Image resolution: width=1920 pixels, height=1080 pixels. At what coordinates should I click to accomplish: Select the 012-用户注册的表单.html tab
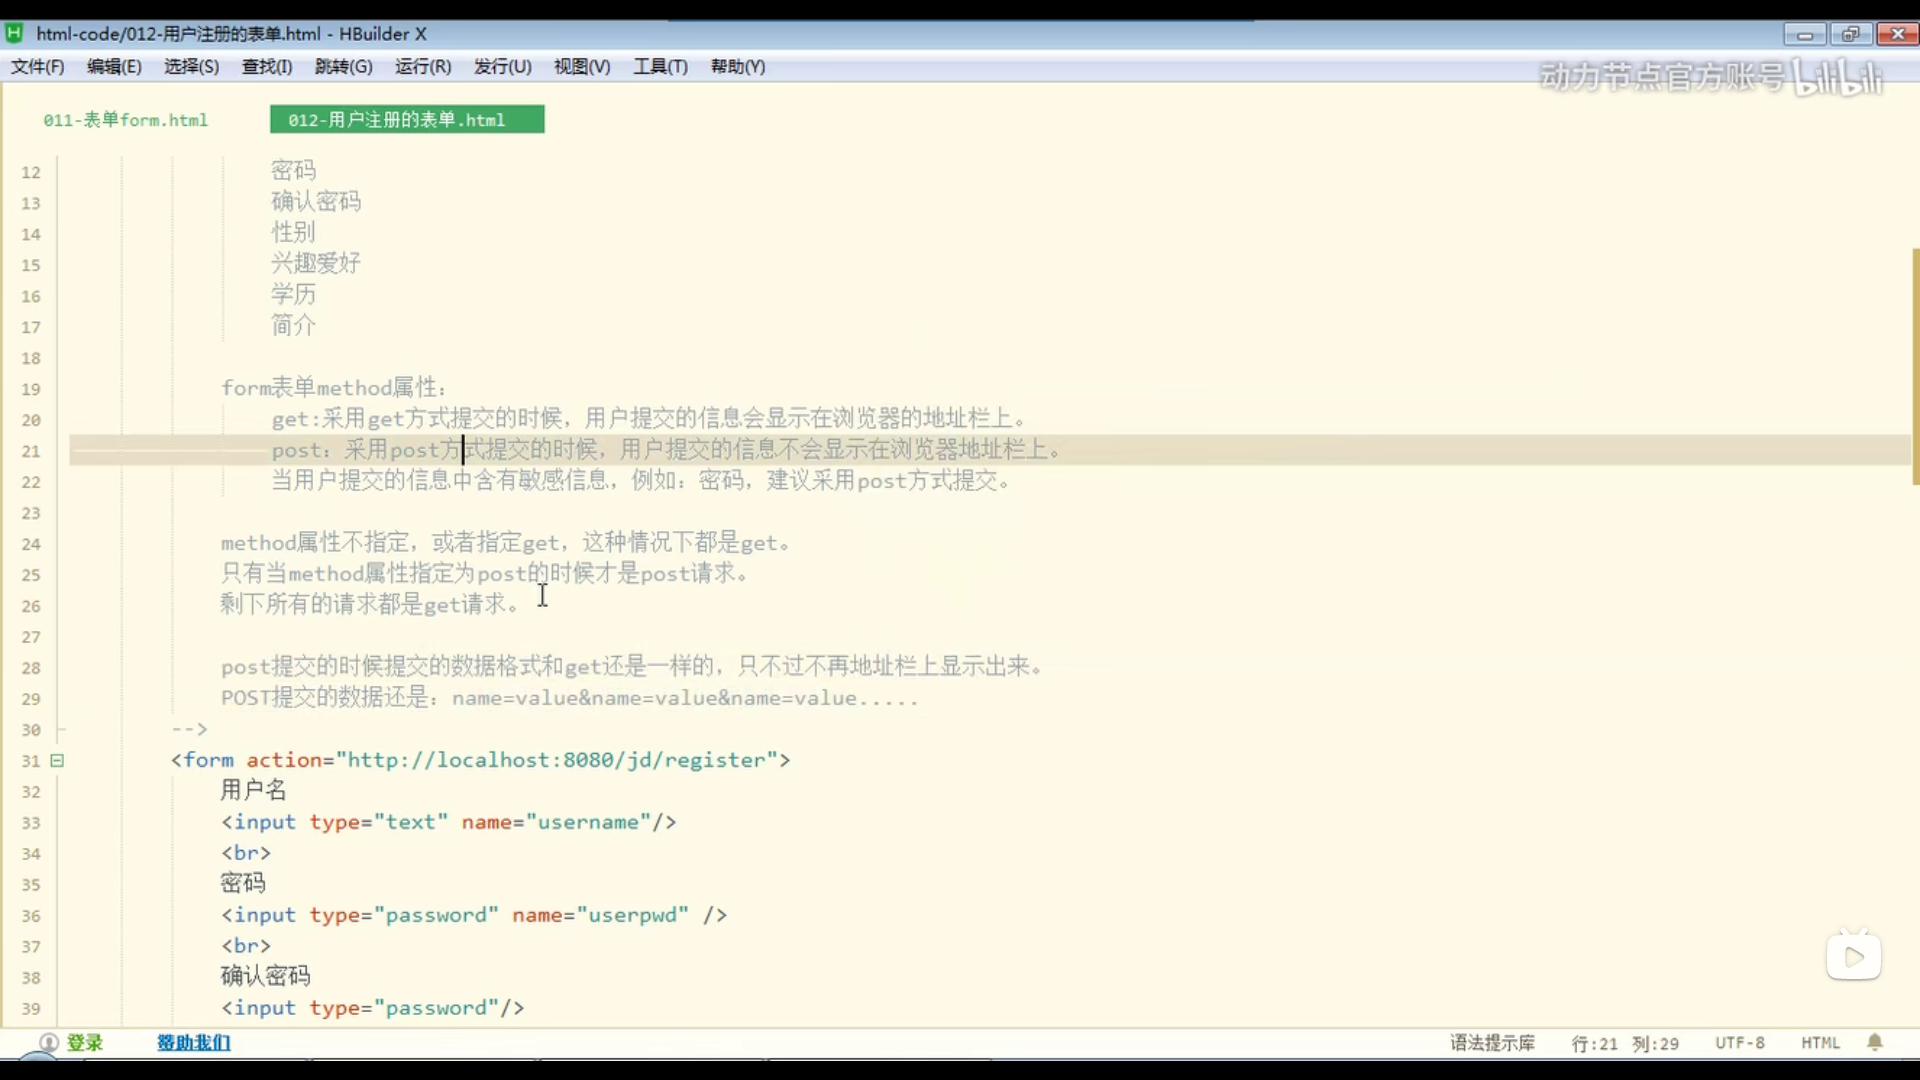[406, 120]
